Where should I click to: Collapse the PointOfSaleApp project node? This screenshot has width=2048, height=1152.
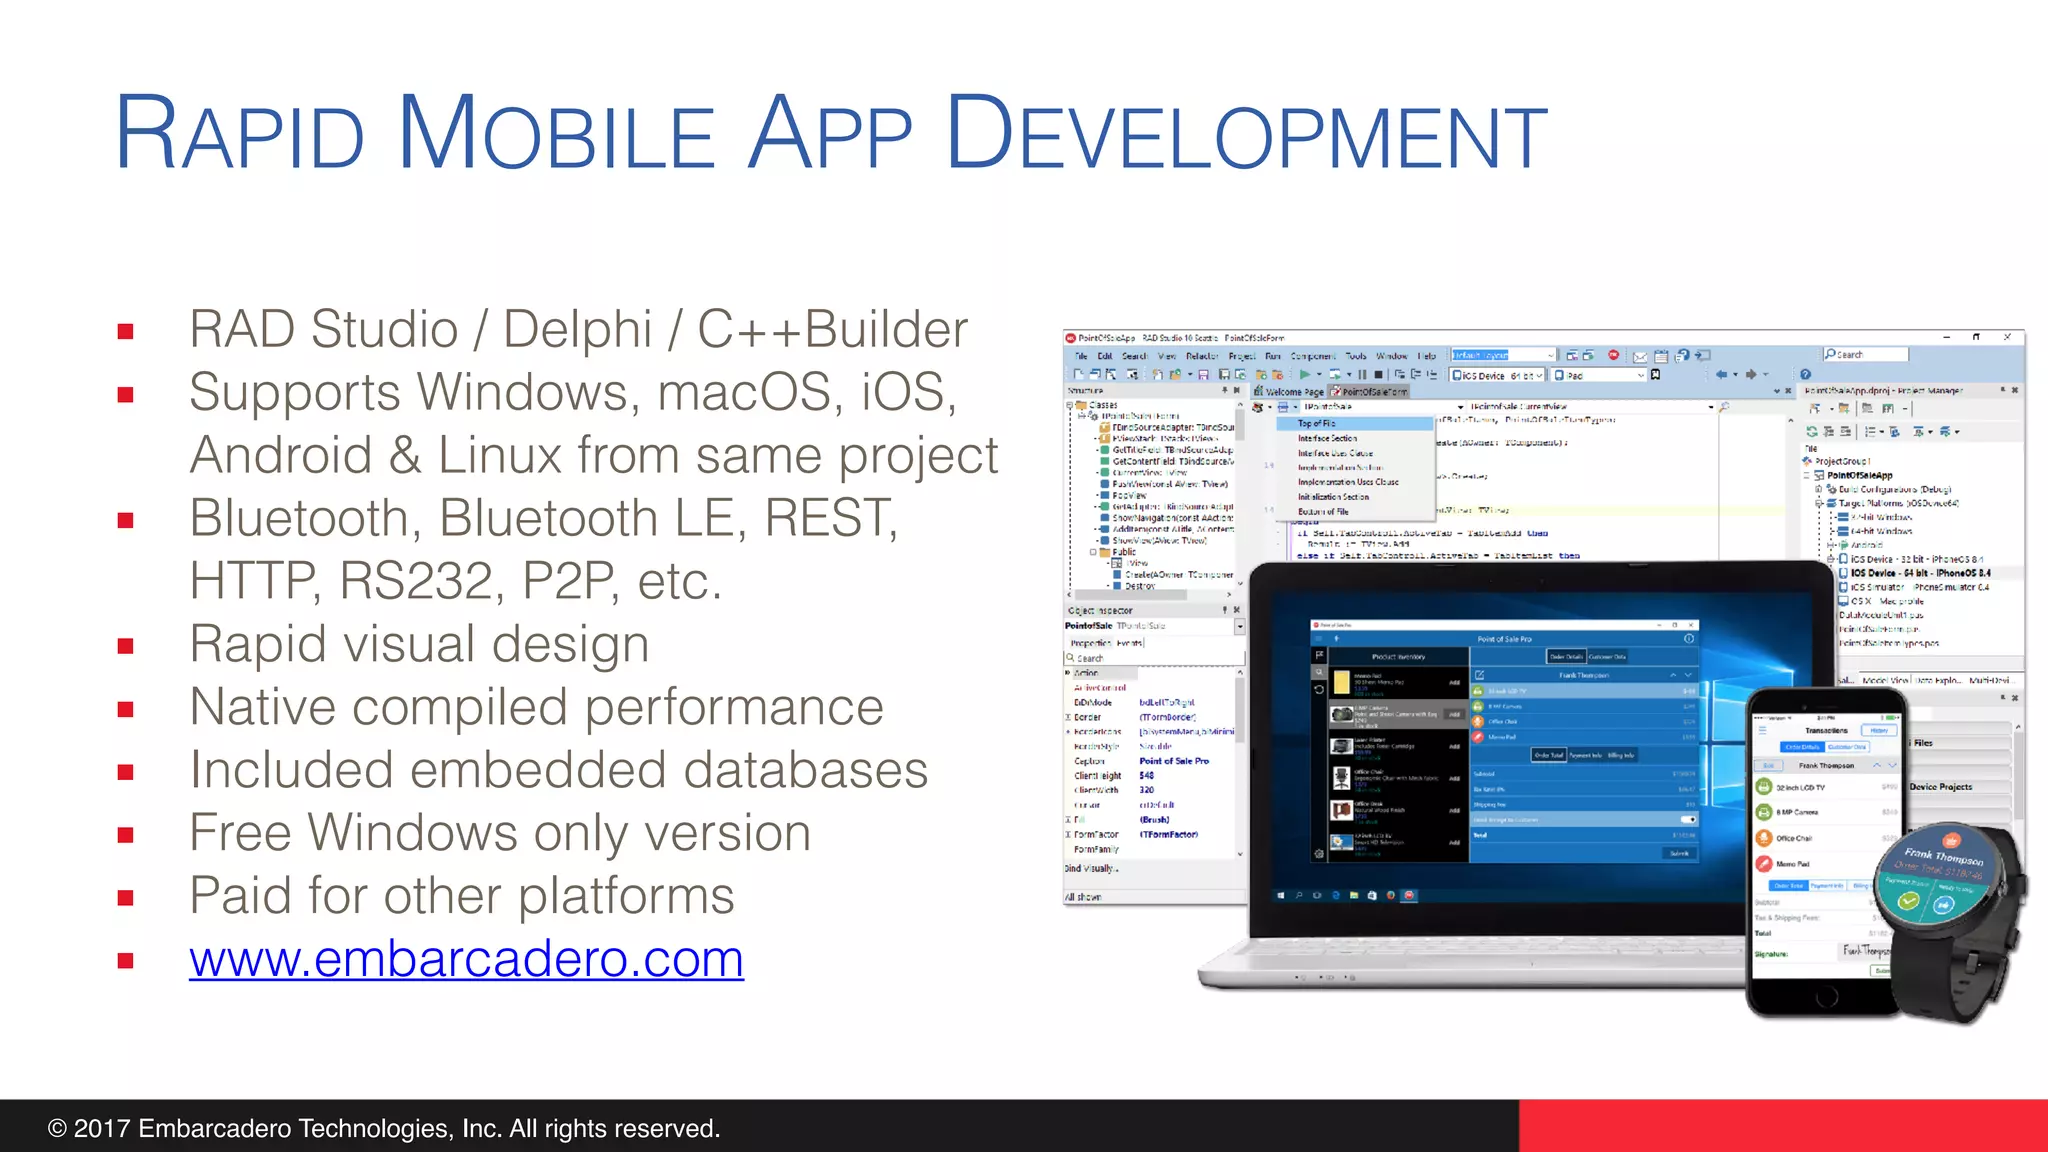click(x=1806, y=475)
